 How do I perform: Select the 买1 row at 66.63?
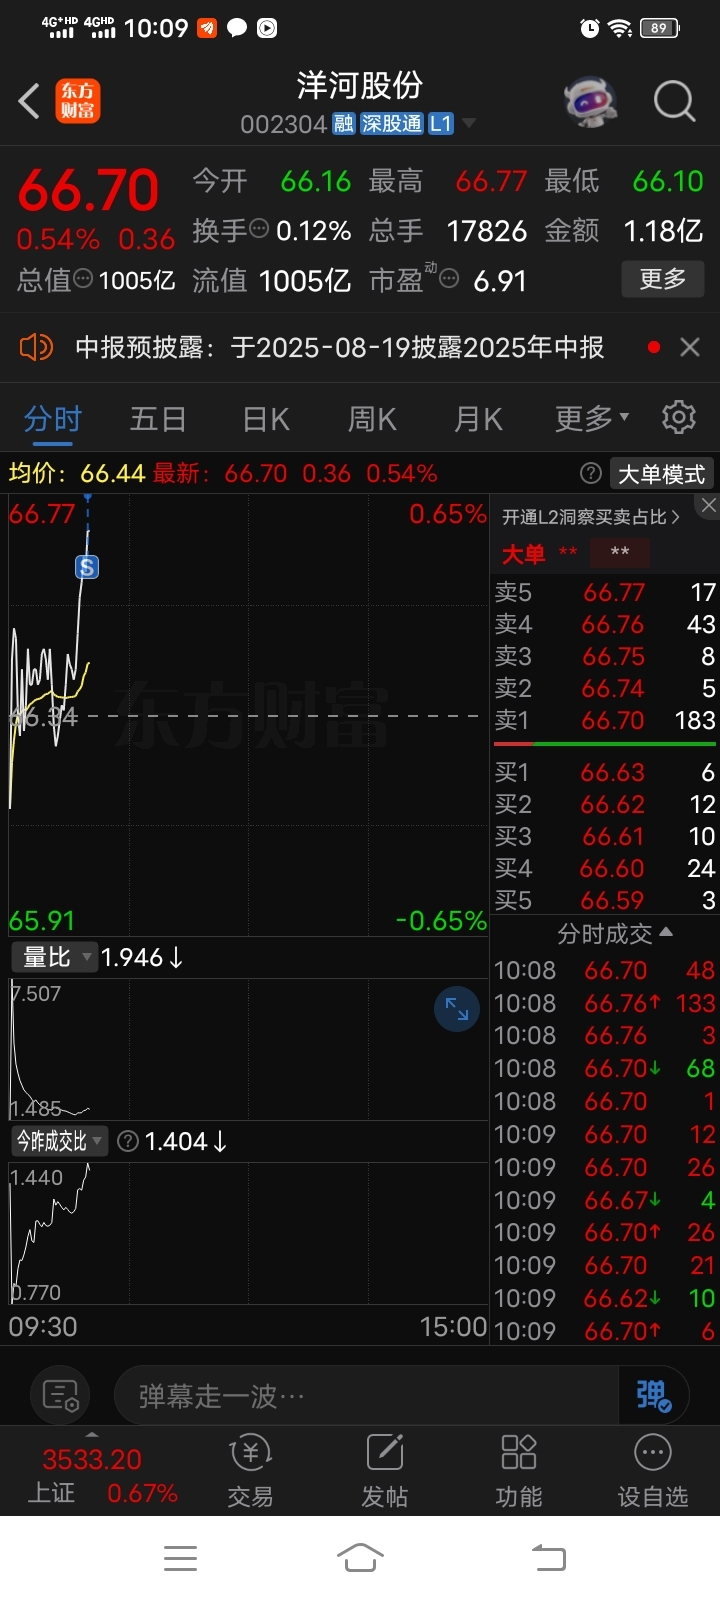605,772
